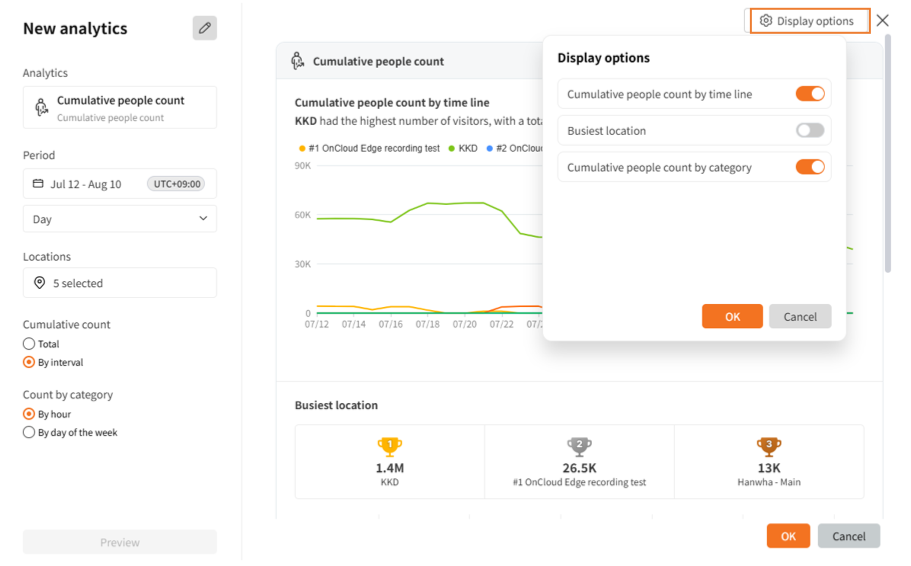911x566 pixels.
Task: Click the bronze third-place trophy icon
Action: pos(768,446)
